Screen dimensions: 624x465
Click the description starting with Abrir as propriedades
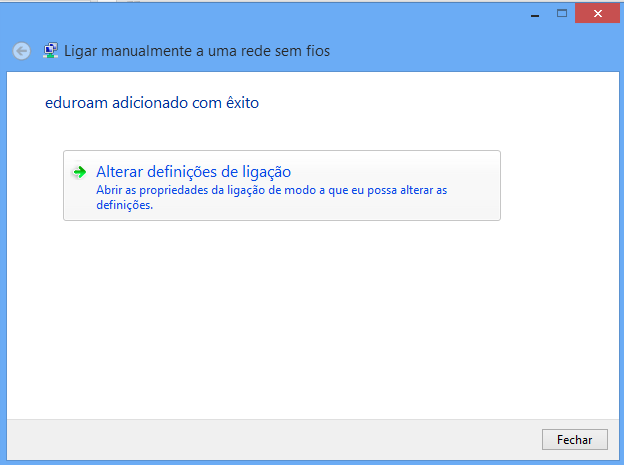tap(271, 197)
